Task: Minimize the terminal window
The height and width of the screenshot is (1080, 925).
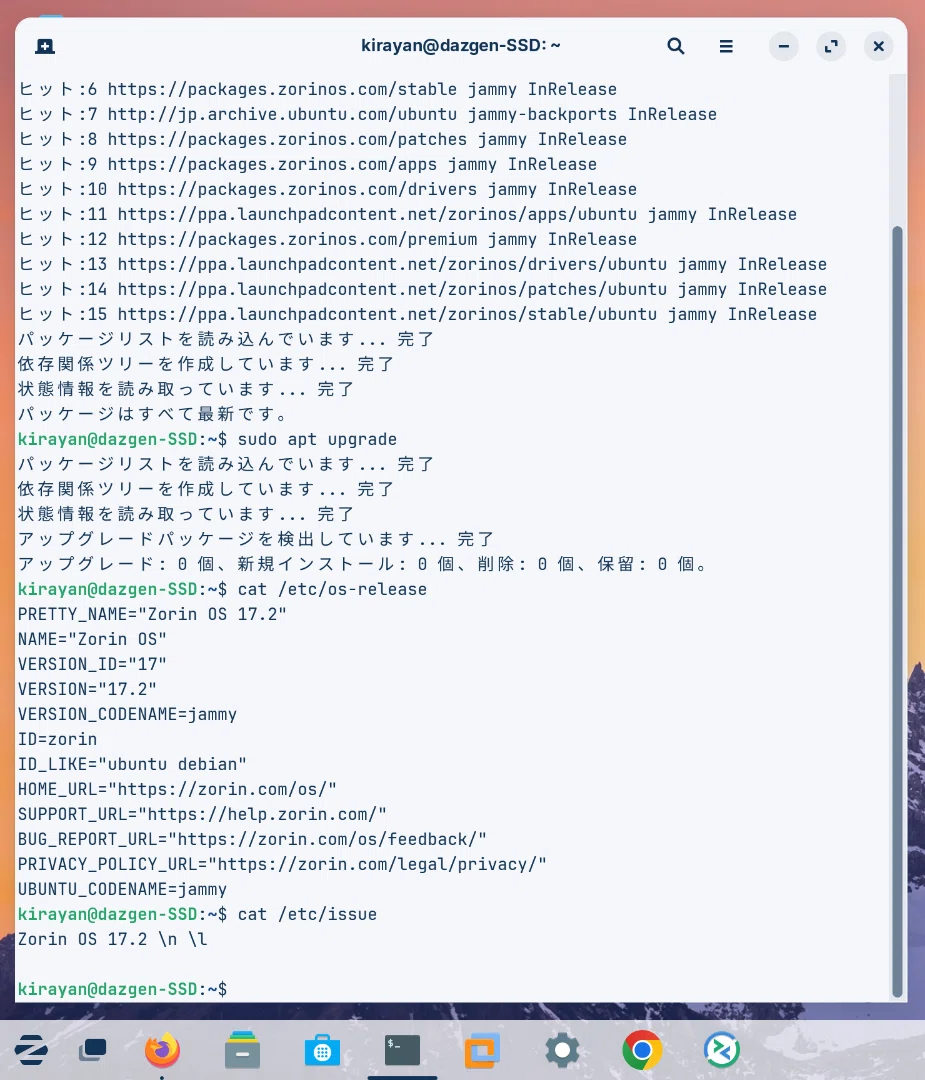Action: [x=784, y=46]
